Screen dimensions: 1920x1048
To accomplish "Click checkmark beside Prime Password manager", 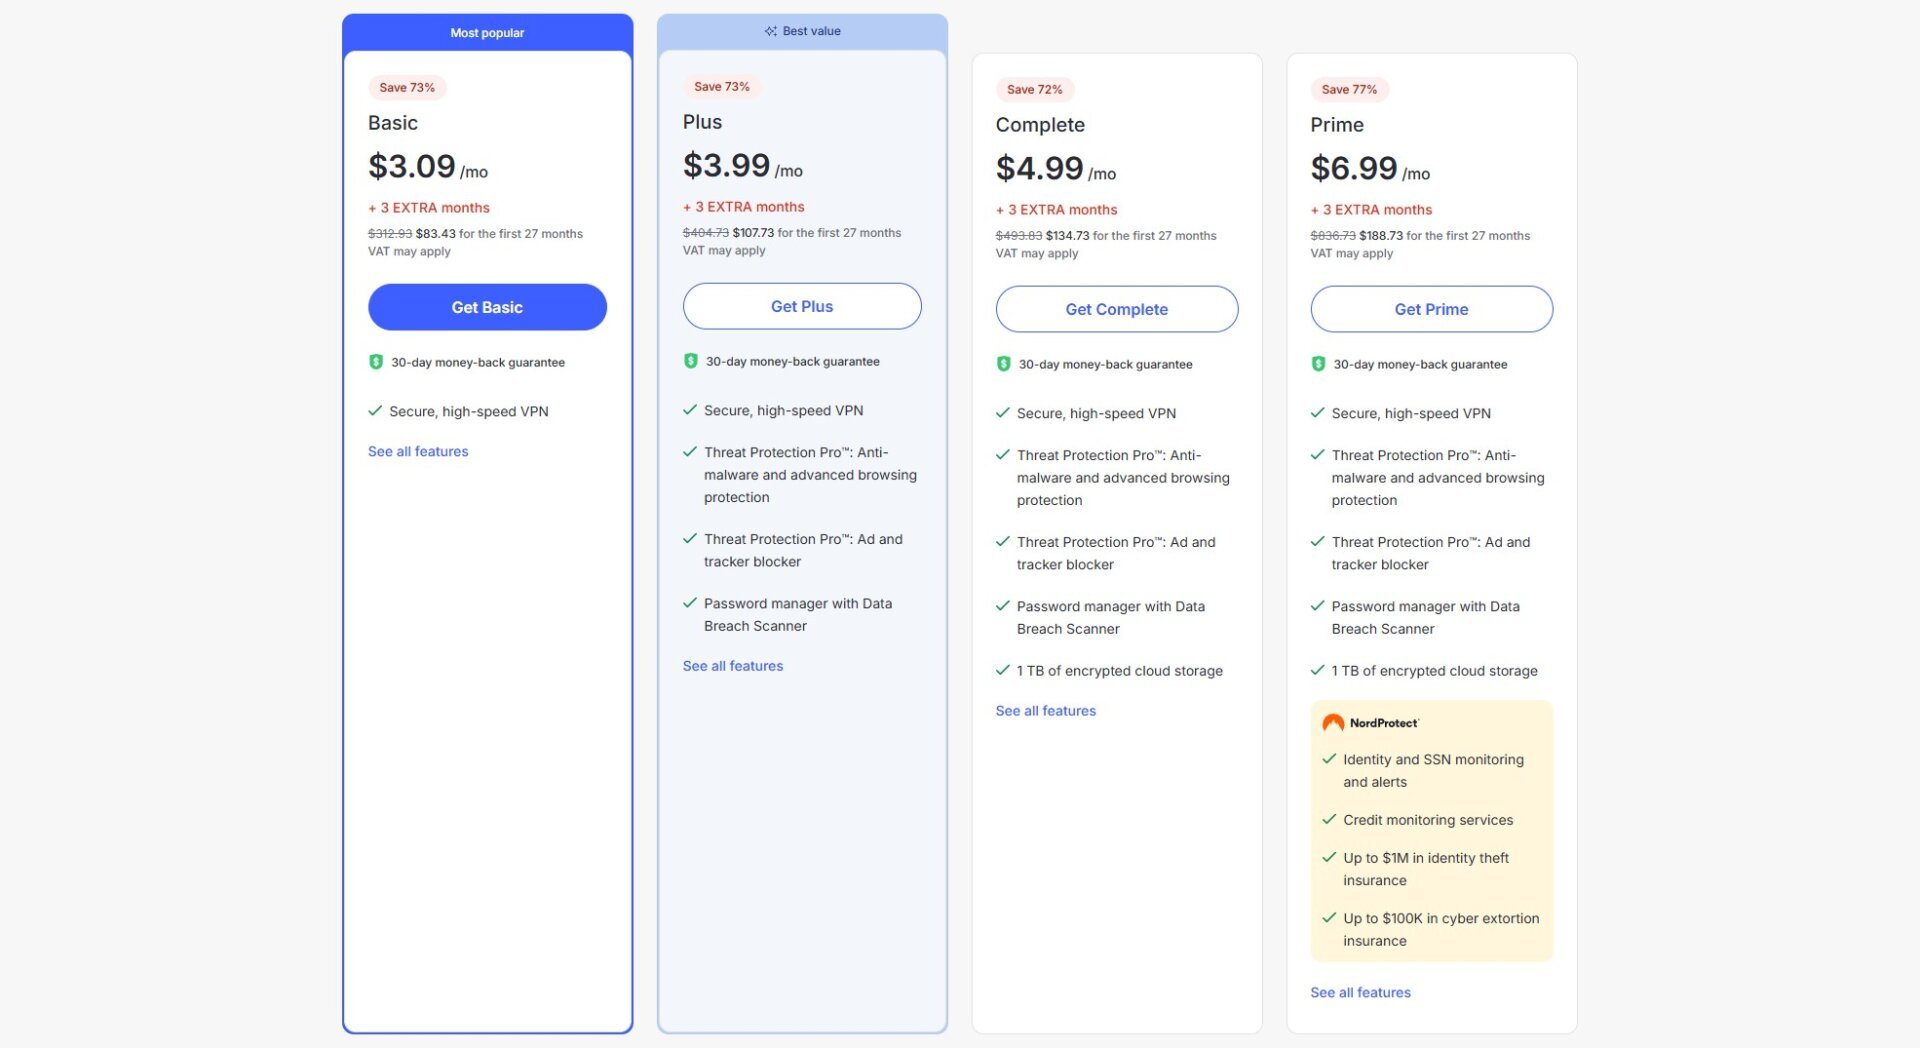I will [1318, 606].
